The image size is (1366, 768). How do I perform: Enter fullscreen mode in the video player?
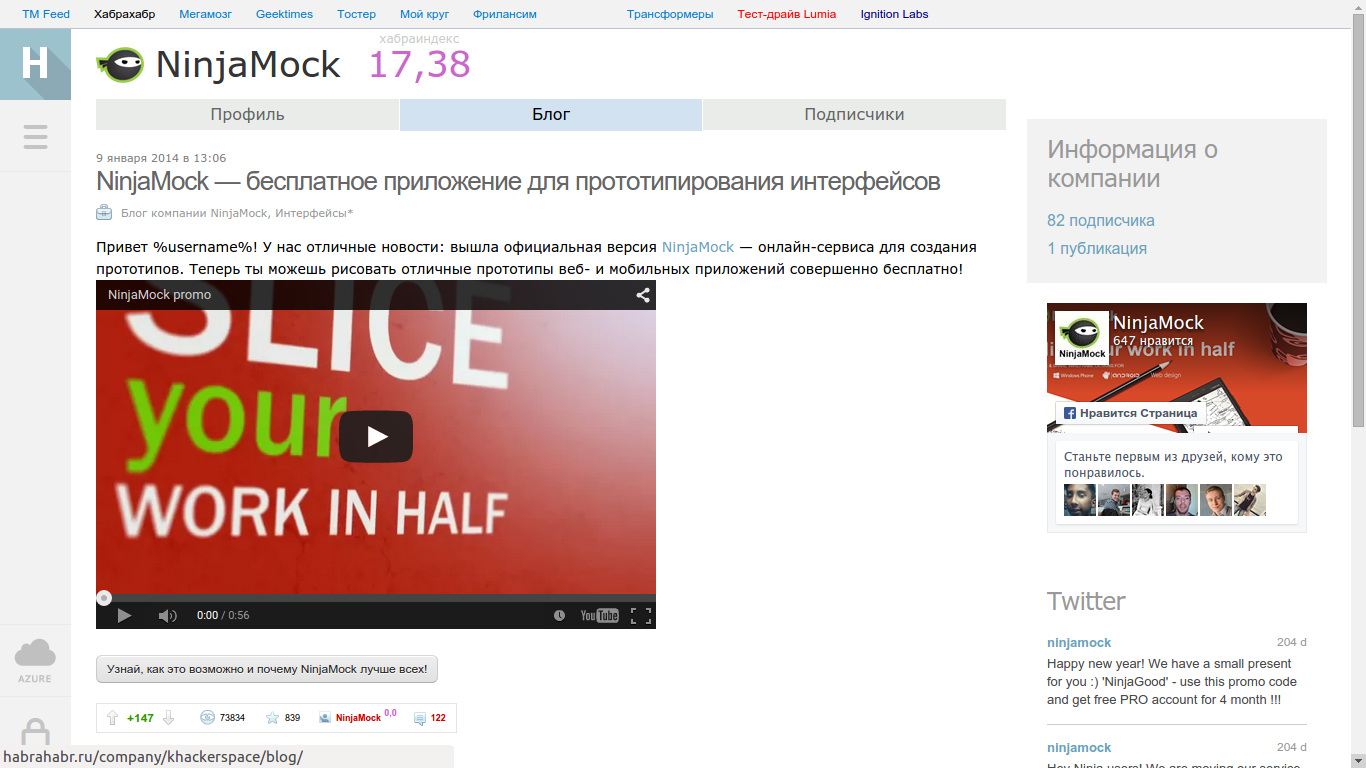[x=641, y=615]
